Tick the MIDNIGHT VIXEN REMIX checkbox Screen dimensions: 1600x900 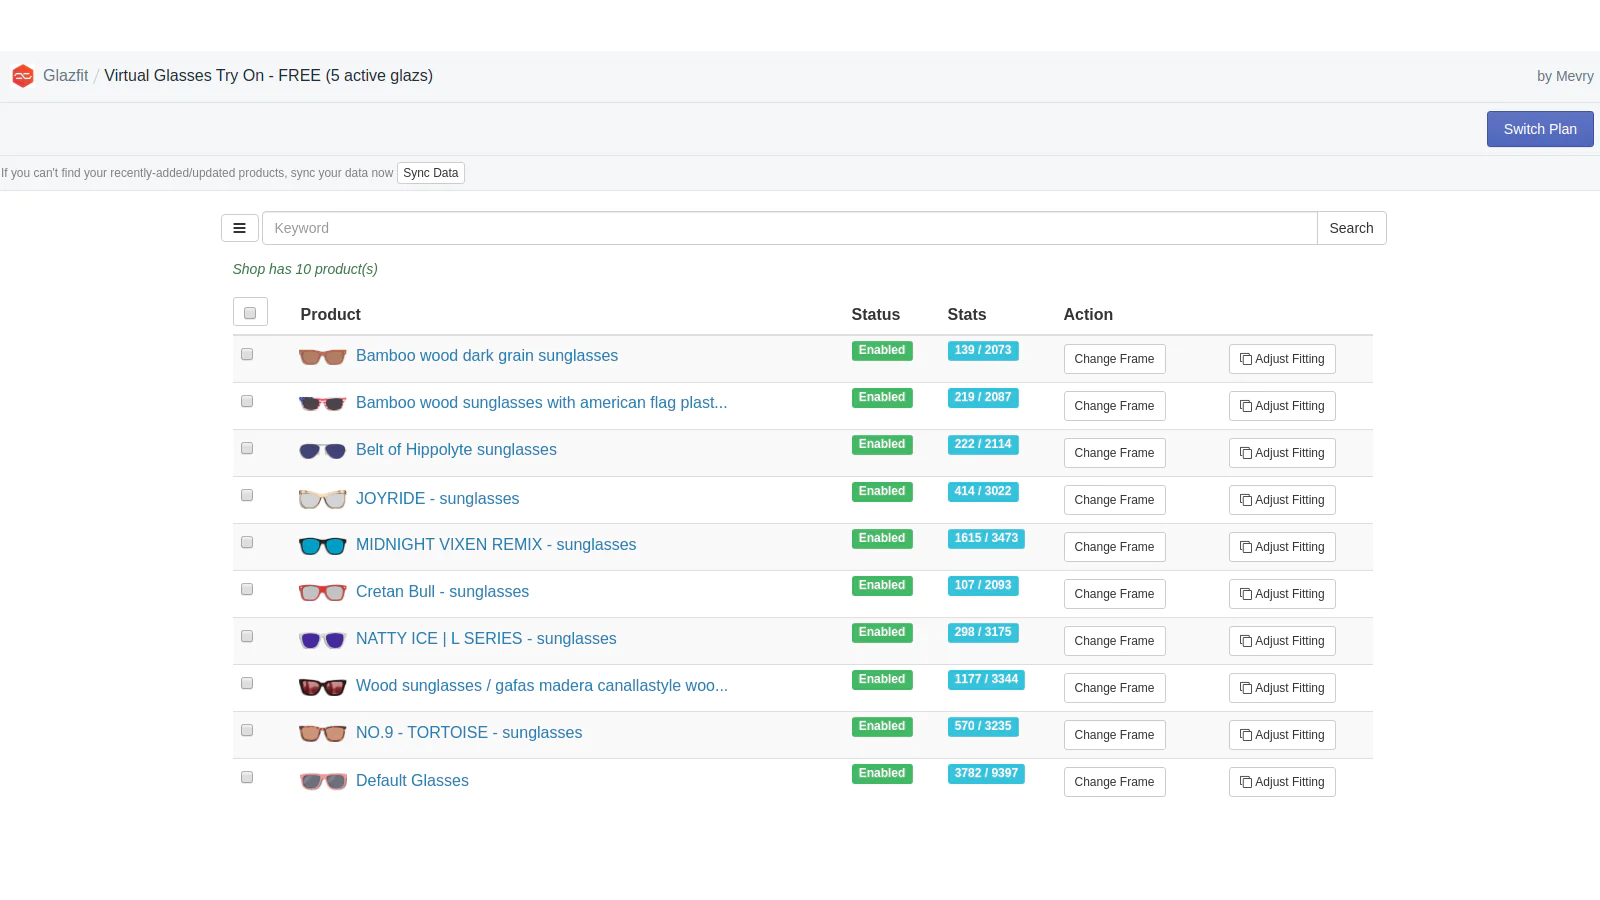pos(247,542)
